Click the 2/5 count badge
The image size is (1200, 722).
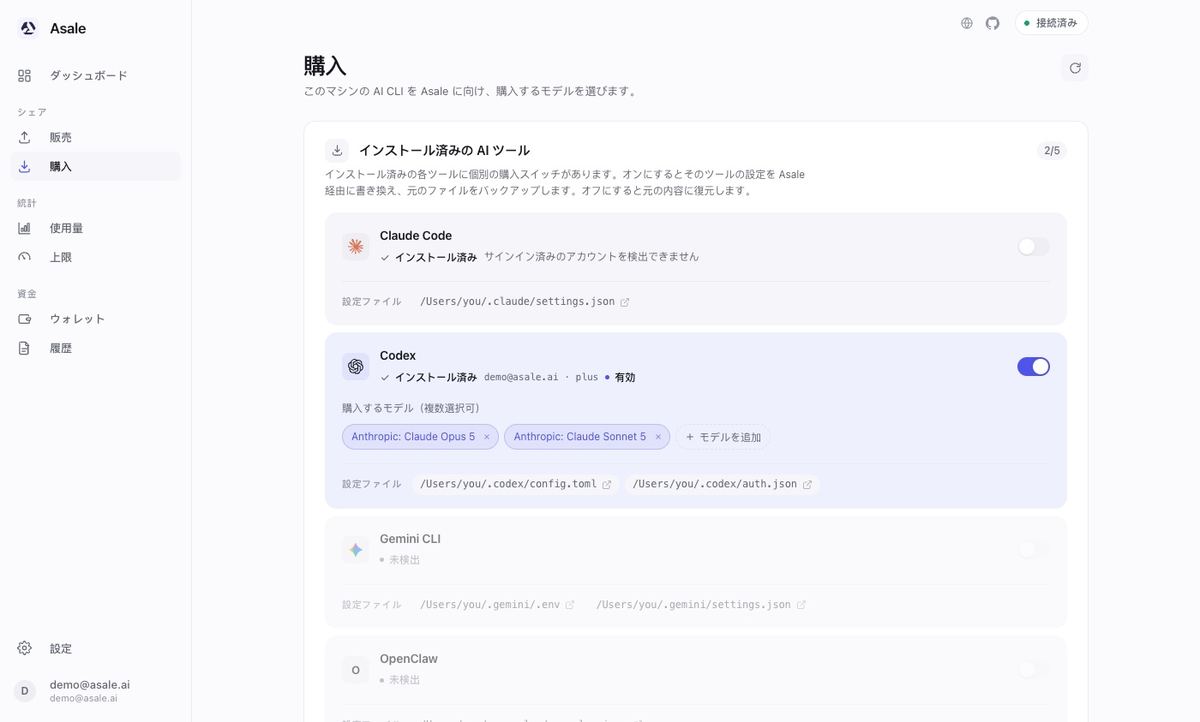click(1052, 151)
